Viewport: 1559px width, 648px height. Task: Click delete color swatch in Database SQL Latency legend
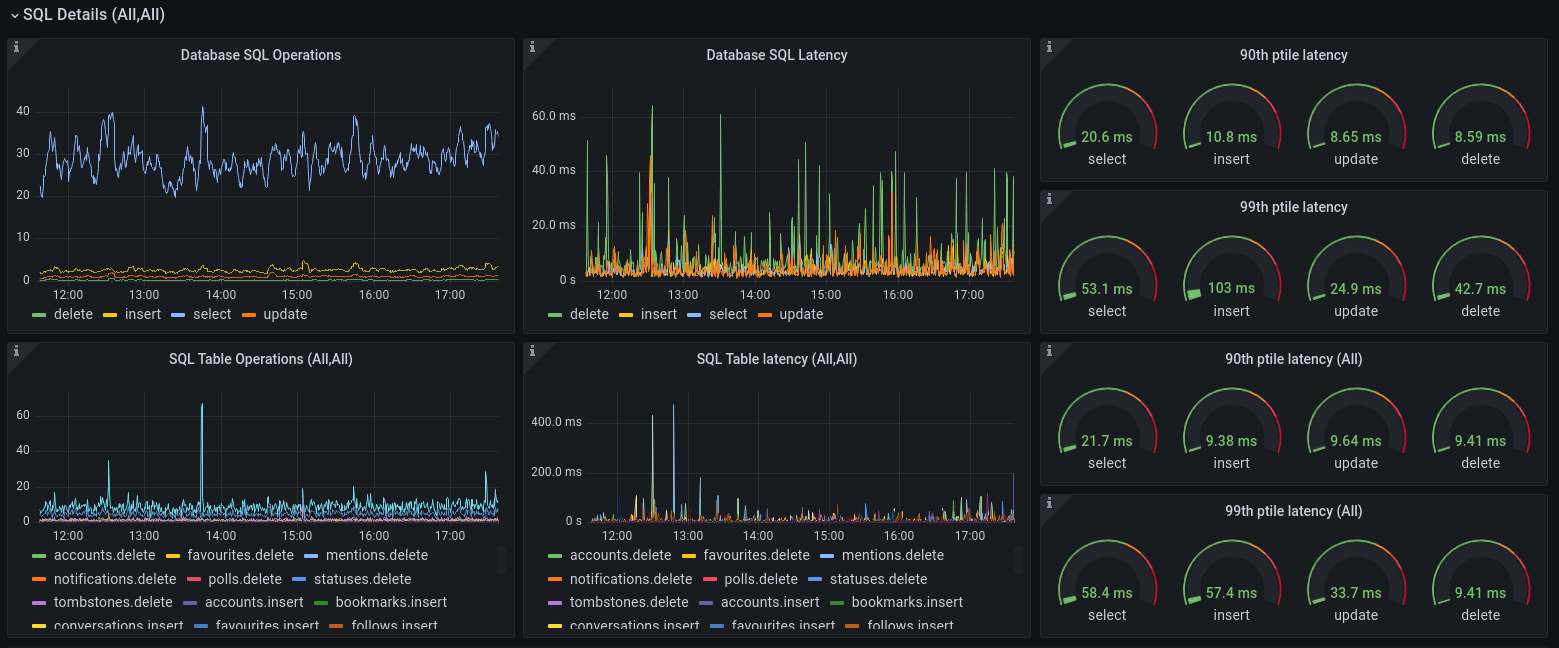click(x=555, y=315)
